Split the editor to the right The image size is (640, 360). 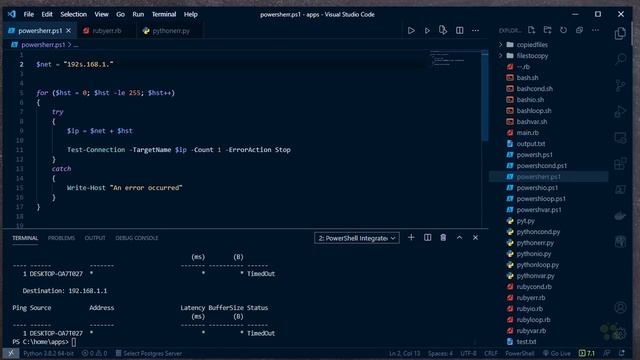click(460, 30)
